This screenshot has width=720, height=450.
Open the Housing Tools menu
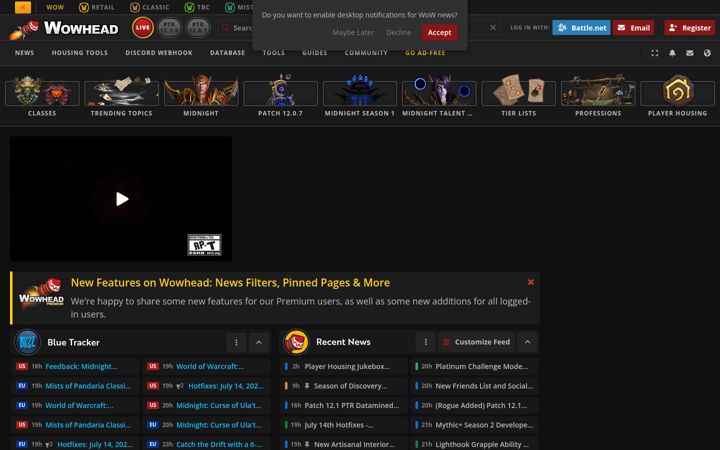coord(79,53)
